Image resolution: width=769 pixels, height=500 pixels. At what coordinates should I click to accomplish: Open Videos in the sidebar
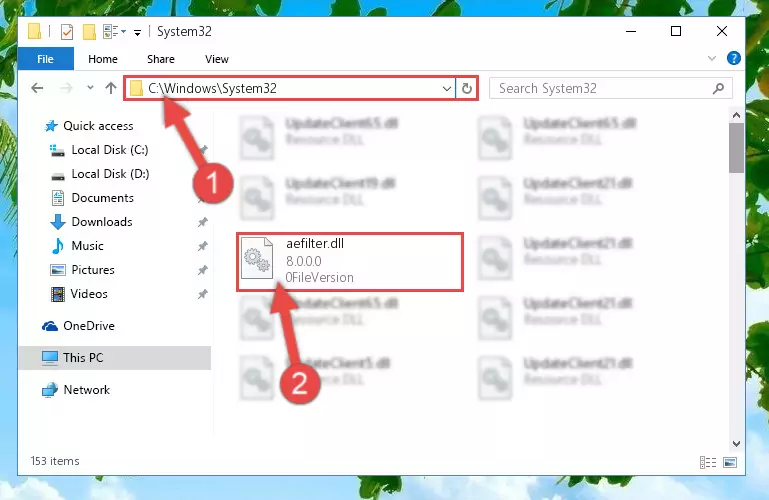(x=89, y=294)
